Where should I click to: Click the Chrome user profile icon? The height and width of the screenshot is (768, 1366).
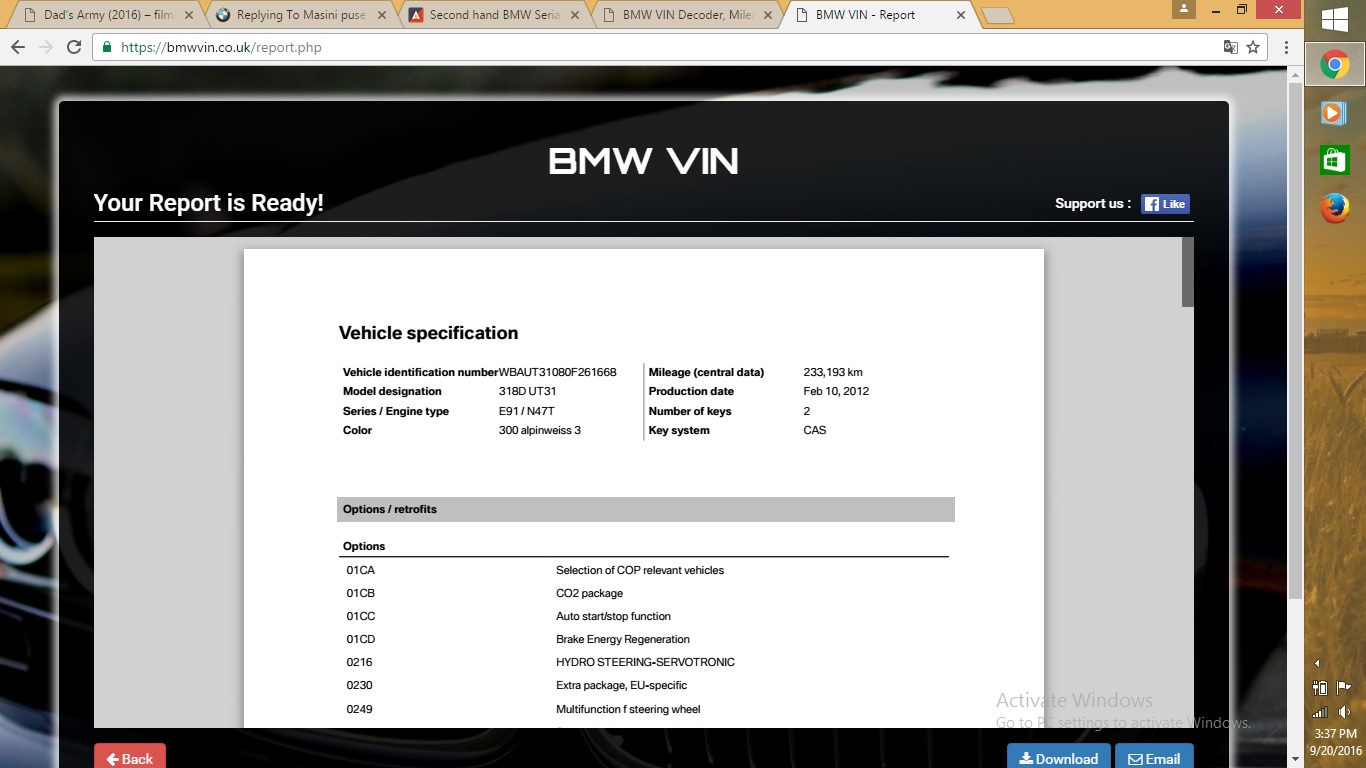point(1185,9)
